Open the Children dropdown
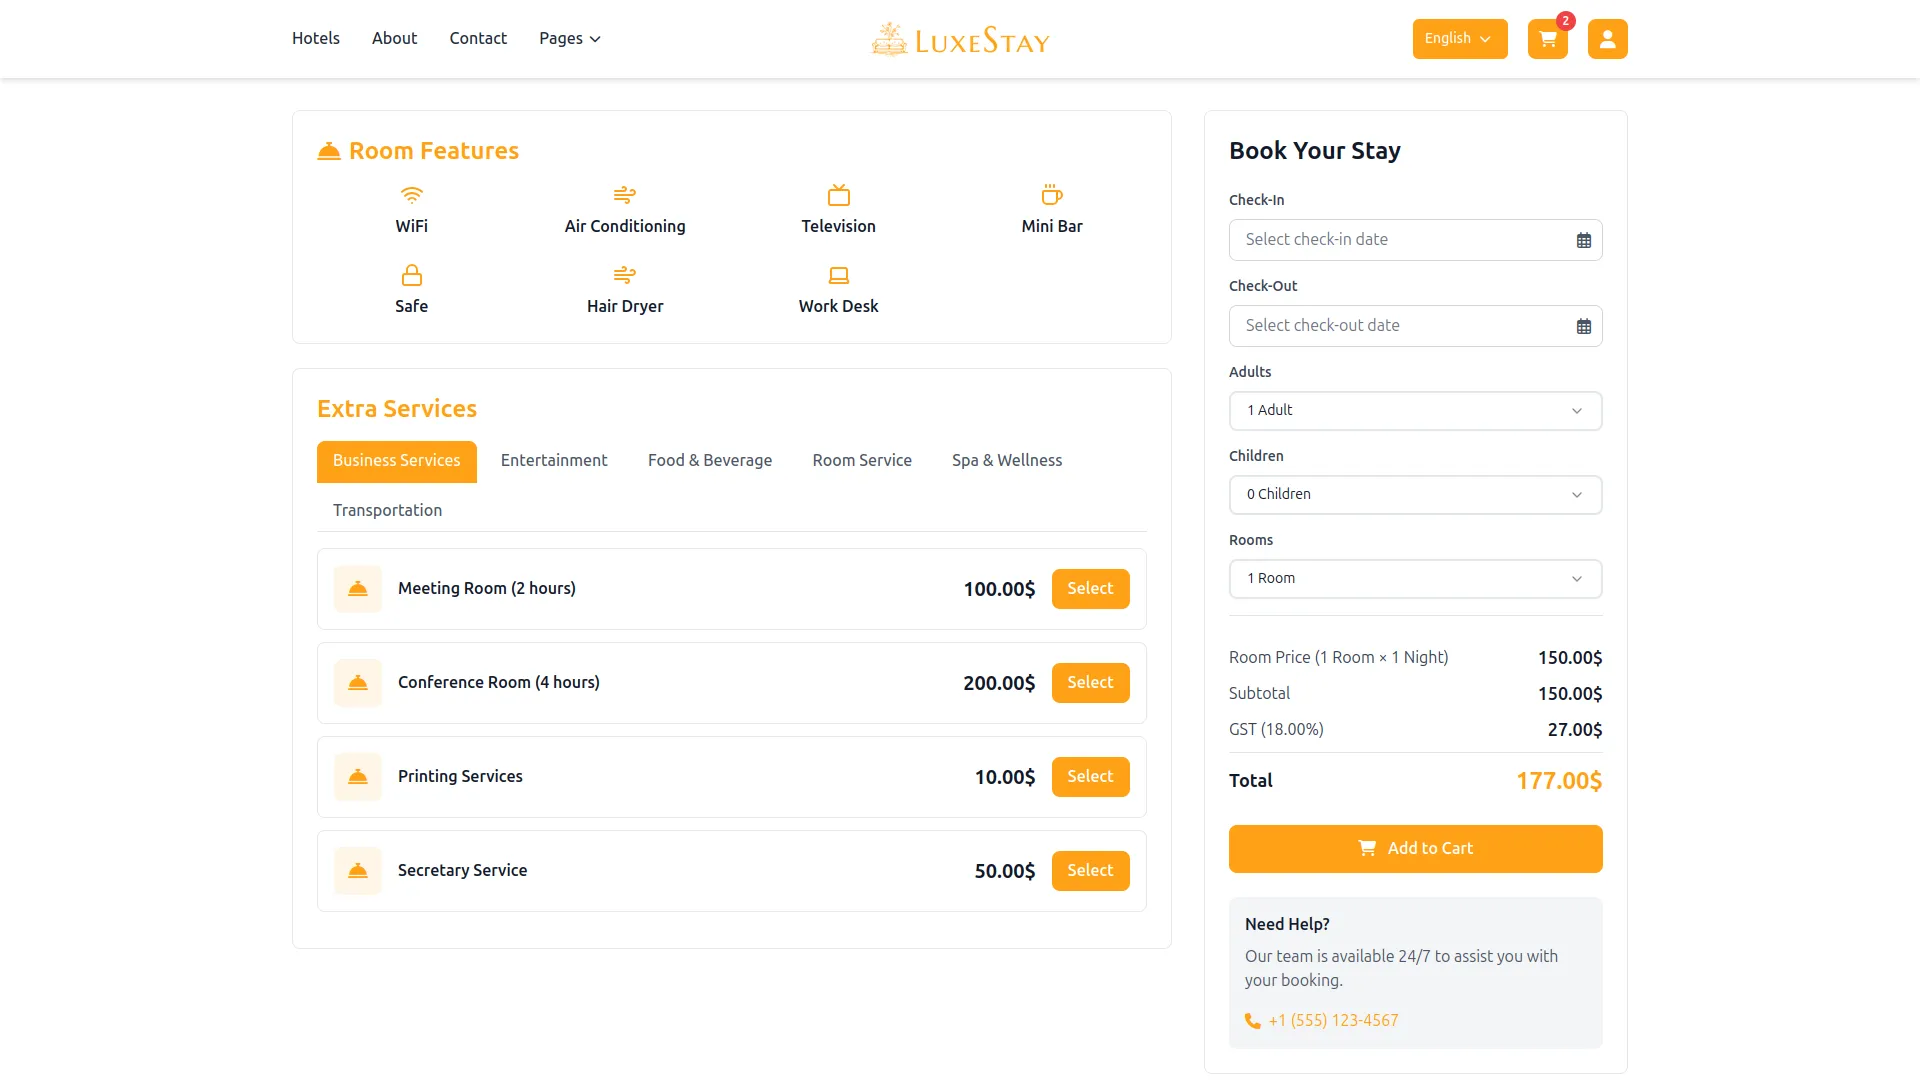 tap(1415, 495)
